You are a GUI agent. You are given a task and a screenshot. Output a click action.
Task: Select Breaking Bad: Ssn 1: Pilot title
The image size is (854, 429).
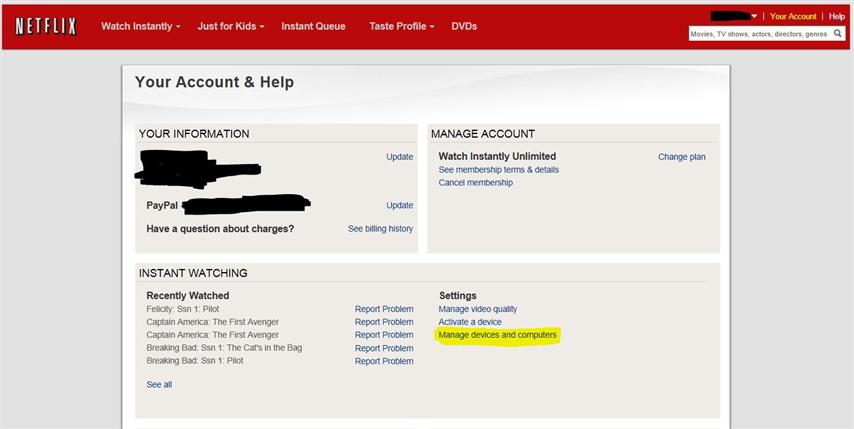(195, 361)
